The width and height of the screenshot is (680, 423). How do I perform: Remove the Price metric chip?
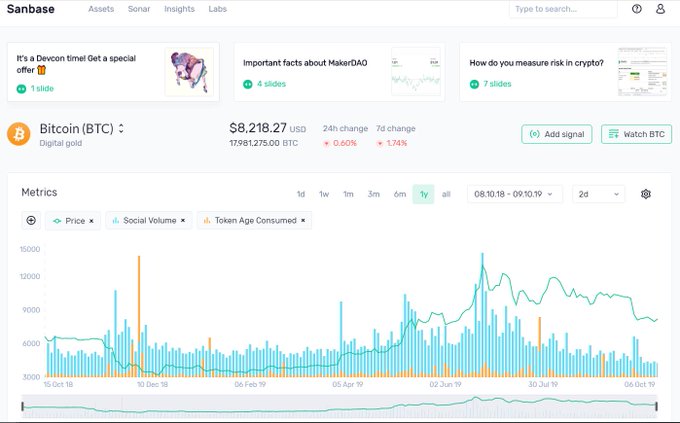pyautogui.click(x=92, y=221)
